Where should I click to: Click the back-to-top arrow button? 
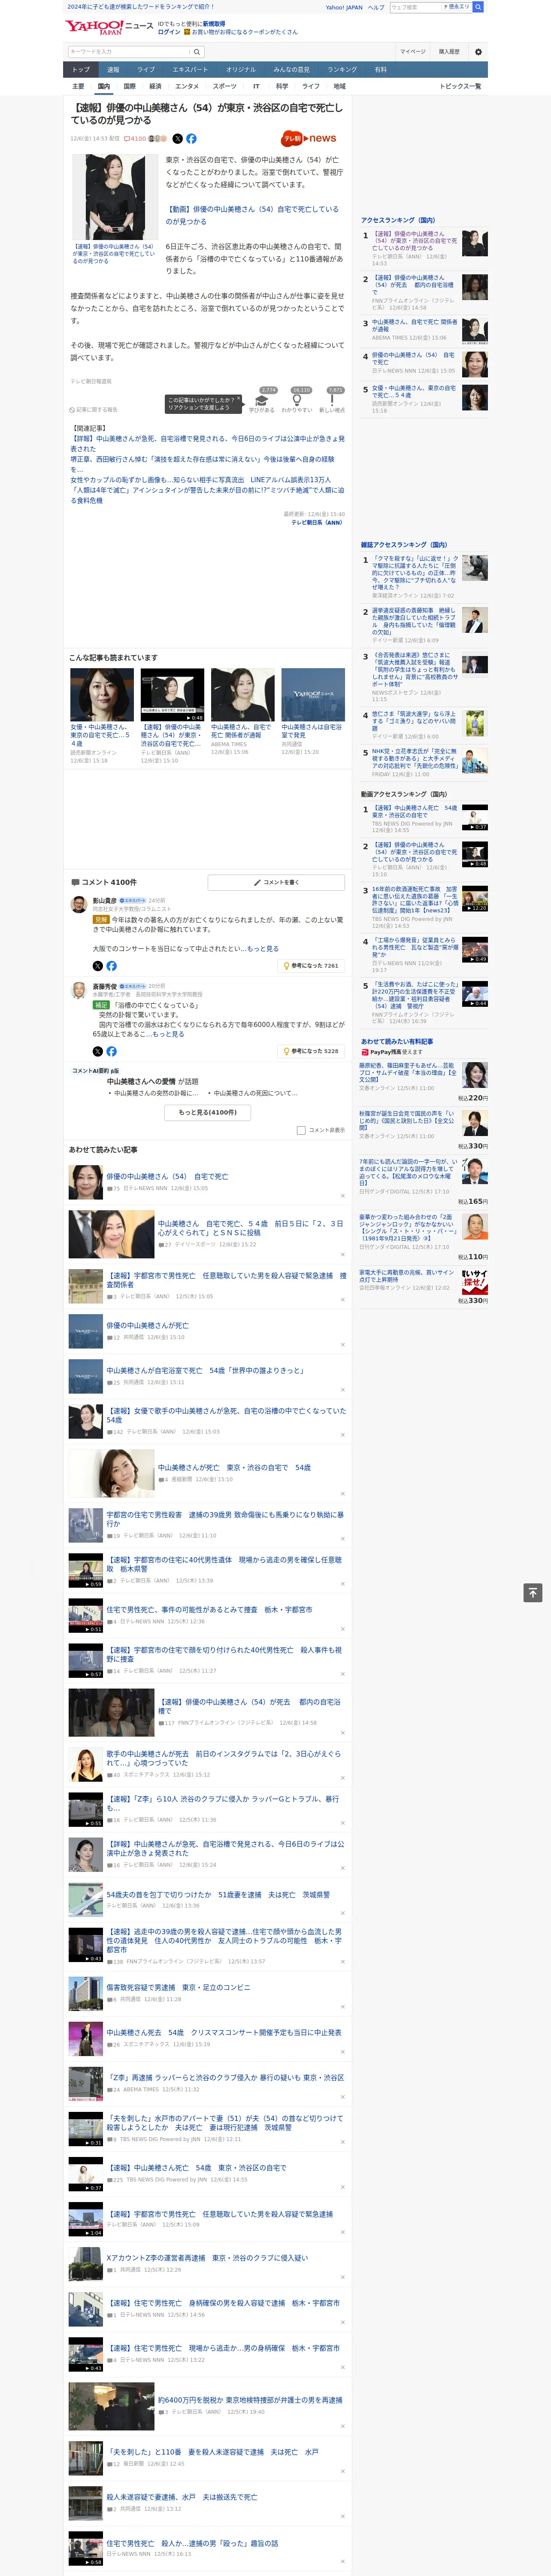pos(533,1592)
